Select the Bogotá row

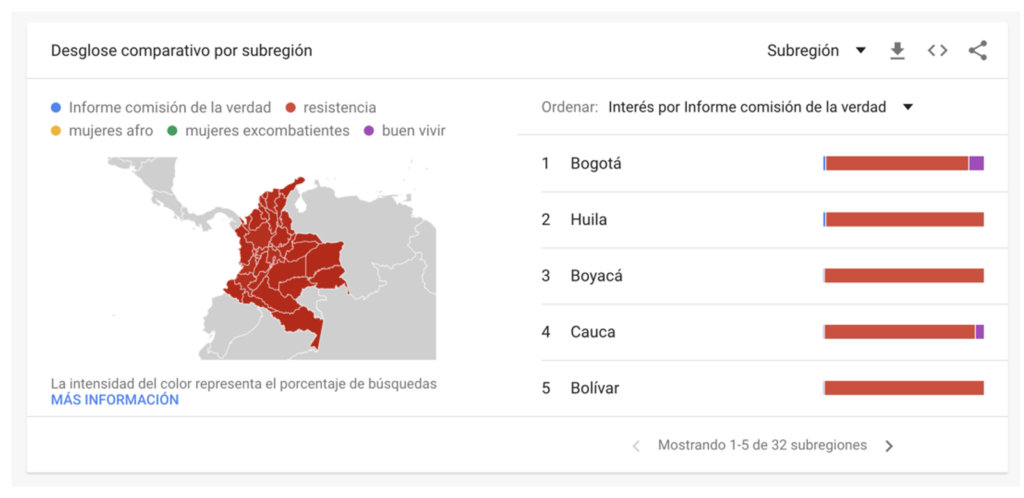pos(763,164)
